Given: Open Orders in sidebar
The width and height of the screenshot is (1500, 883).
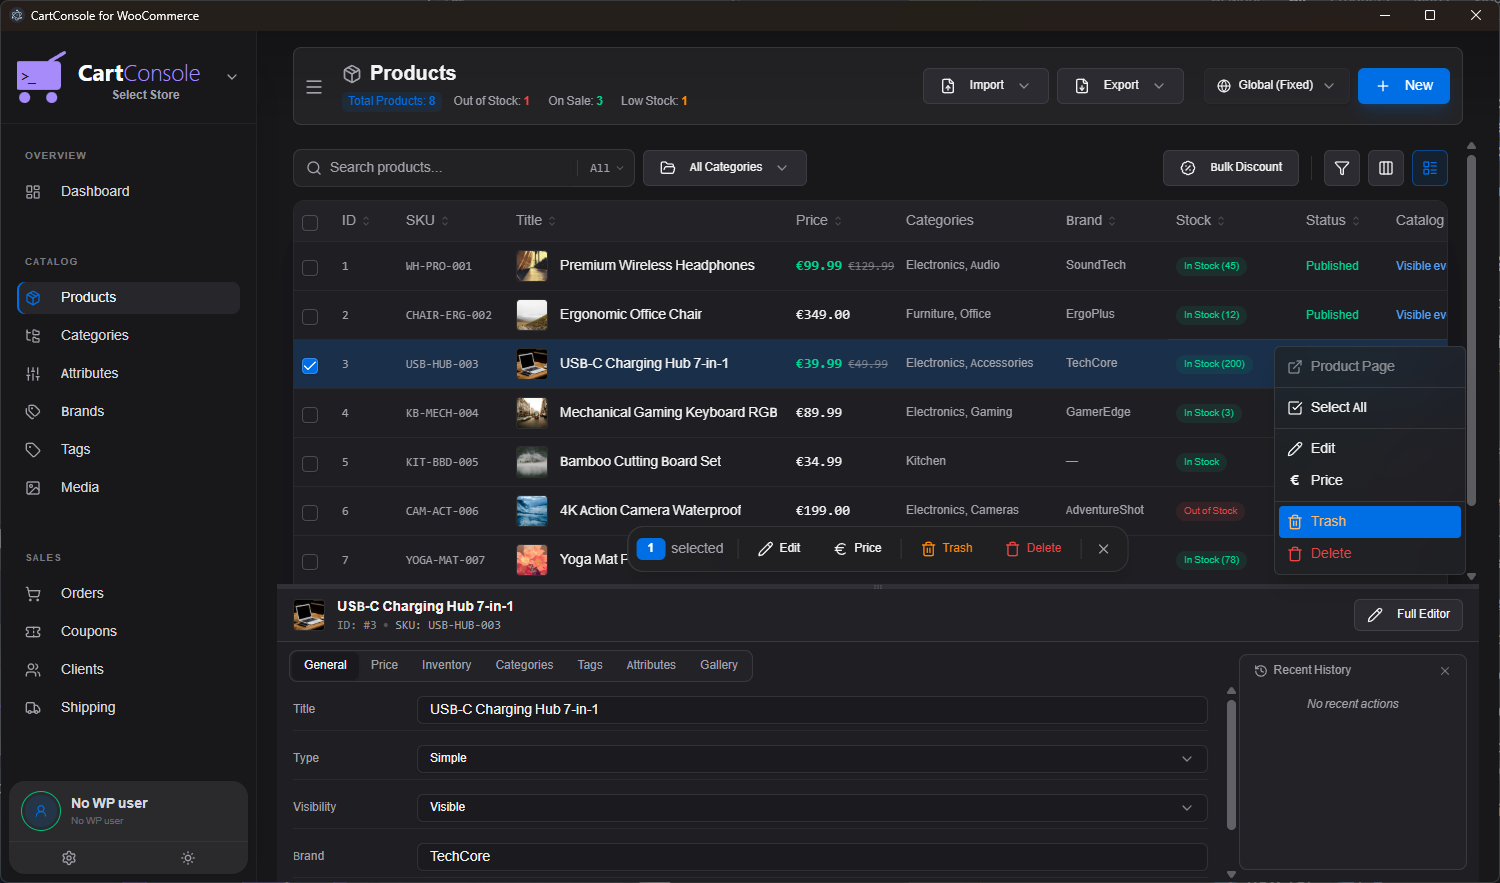Looking at the screenshot, I should point(128,593).
